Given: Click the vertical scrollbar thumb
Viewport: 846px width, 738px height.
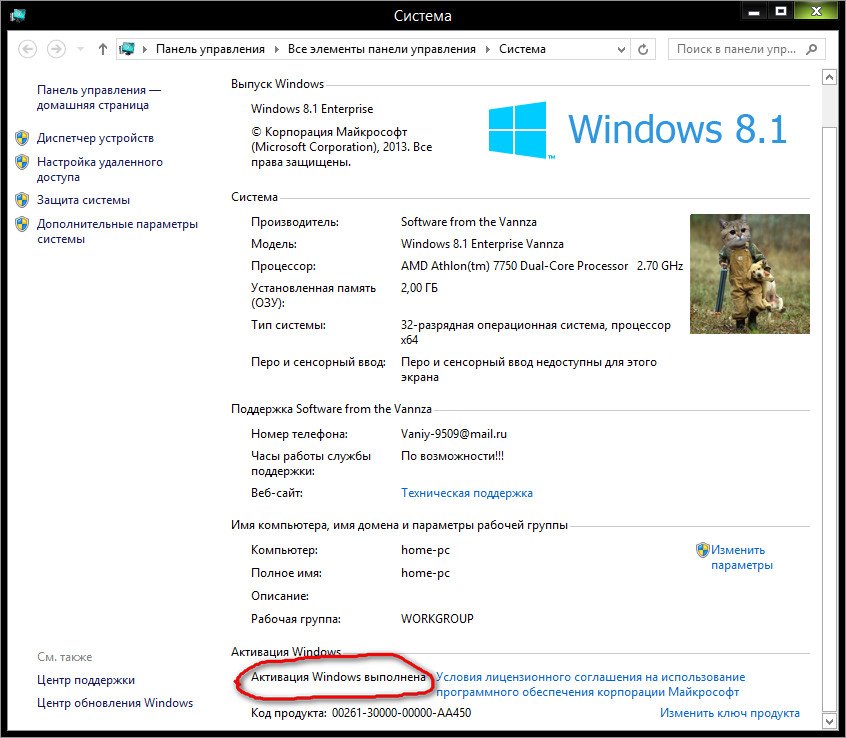Looking at the screenshot, I should pos(829,418).
